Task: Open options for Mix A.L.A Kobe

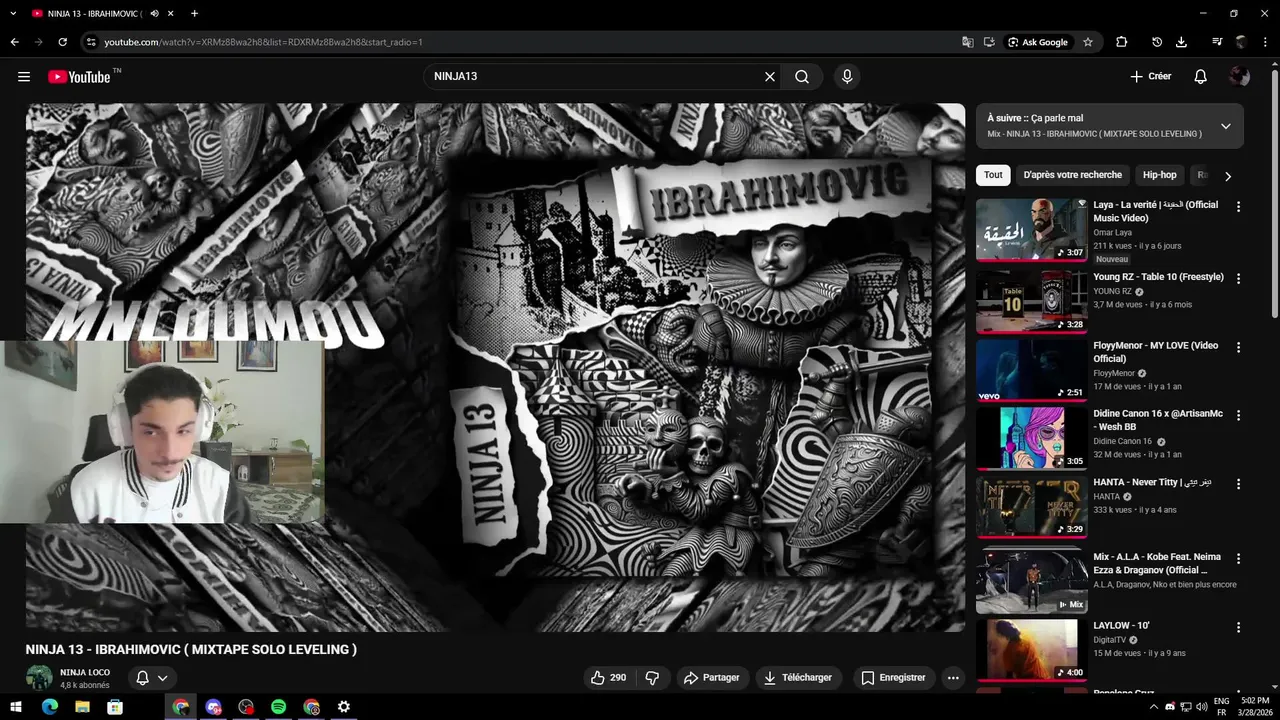Action: coord(1238,559)
